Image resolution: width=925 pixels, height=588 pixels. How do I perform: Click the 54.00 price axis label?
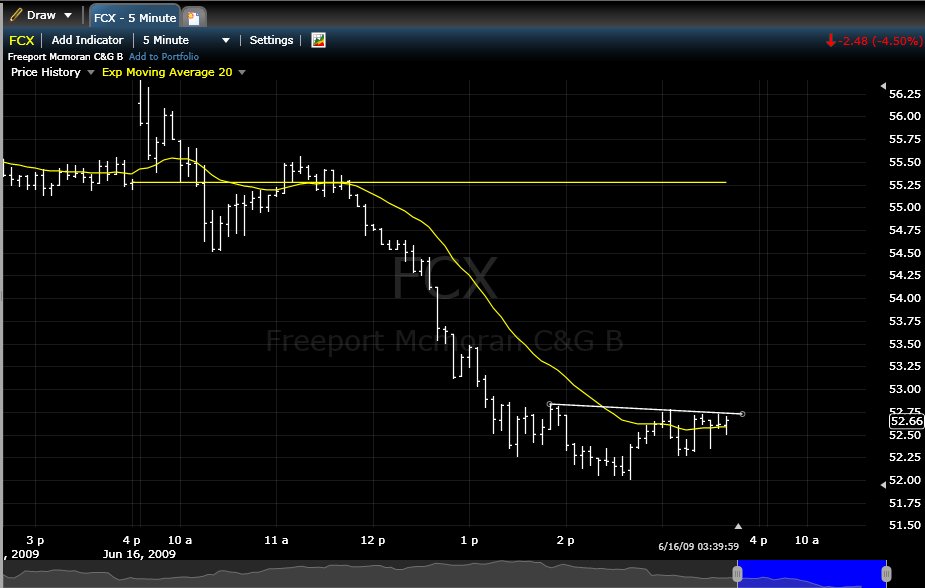pyautogui.click(x=905, y=298)
